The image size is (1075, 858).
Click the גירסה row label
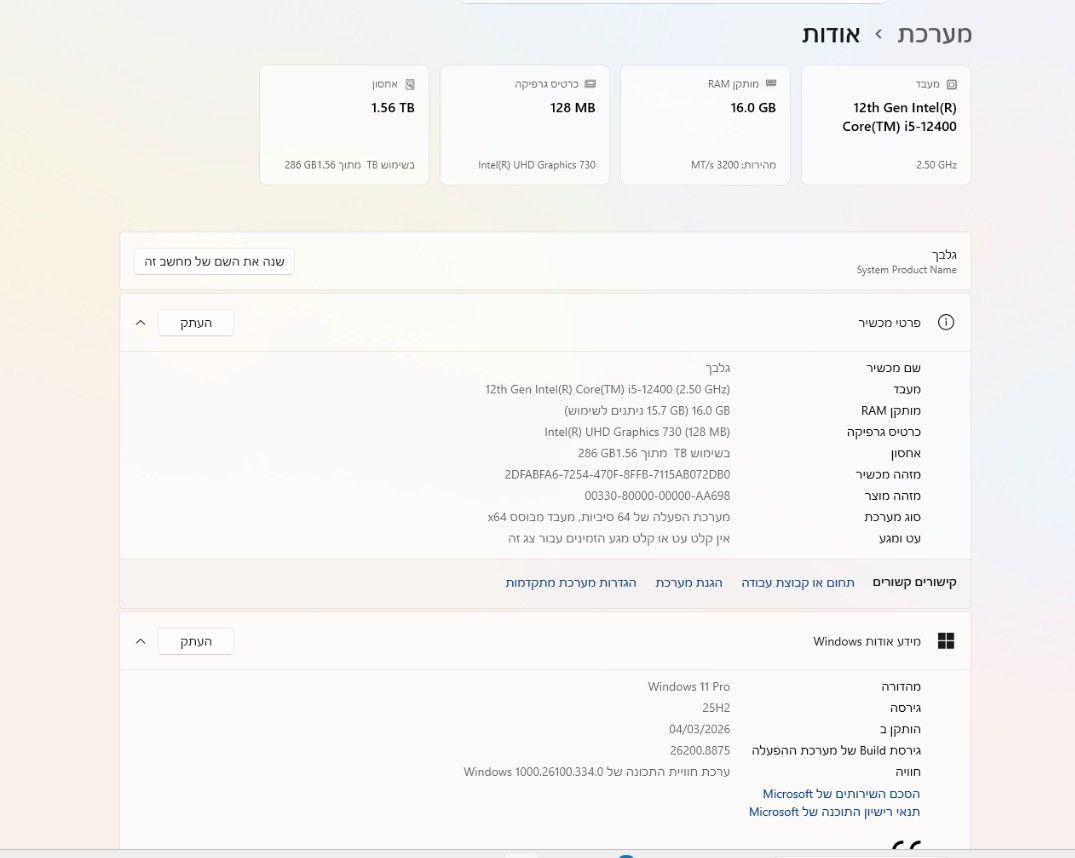pyautogui.click(x=906, y=708)
